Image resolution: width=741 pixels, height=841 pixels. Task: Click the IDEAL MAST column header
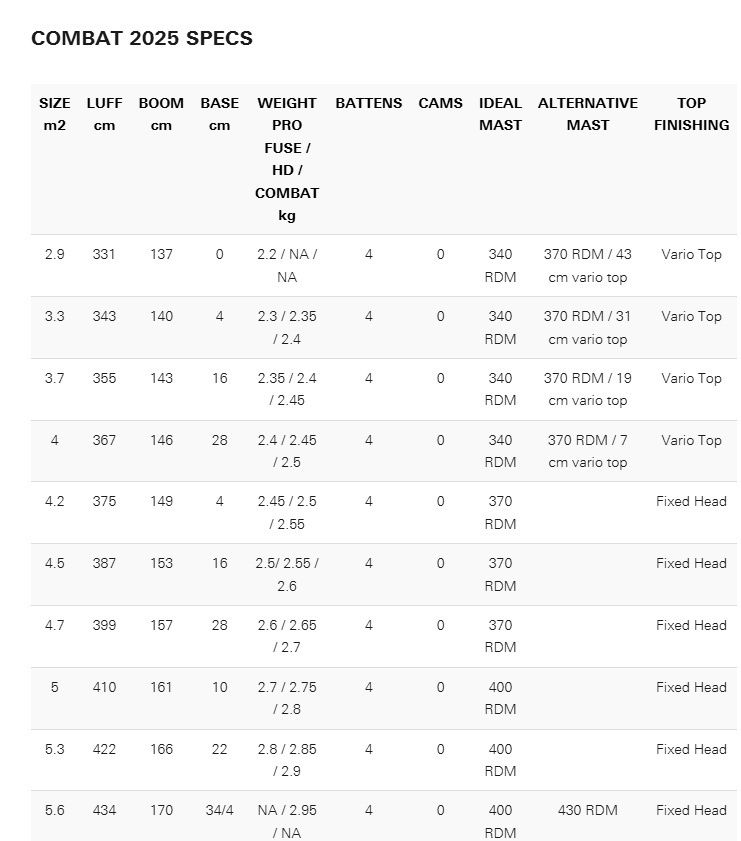(x=500, y=114)
